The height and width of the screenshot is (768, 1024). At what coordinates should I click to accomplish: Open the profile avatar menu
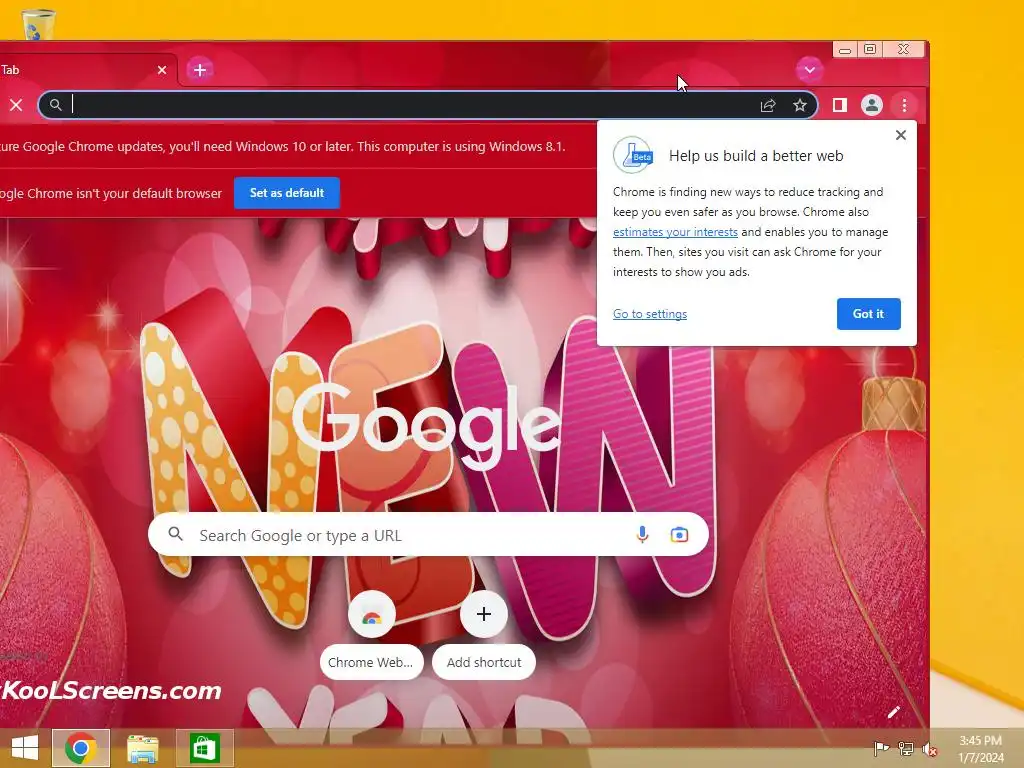(x=872, y=105)
